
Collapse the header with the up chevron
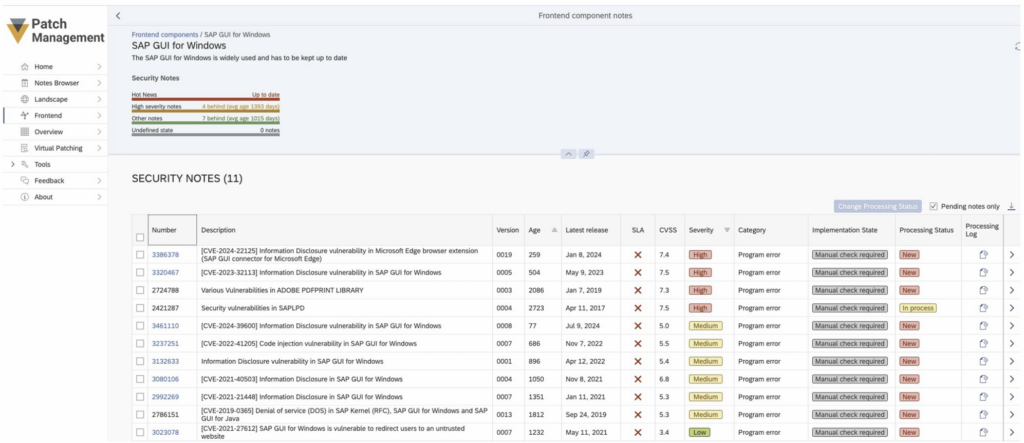click(x=567, y=155)
